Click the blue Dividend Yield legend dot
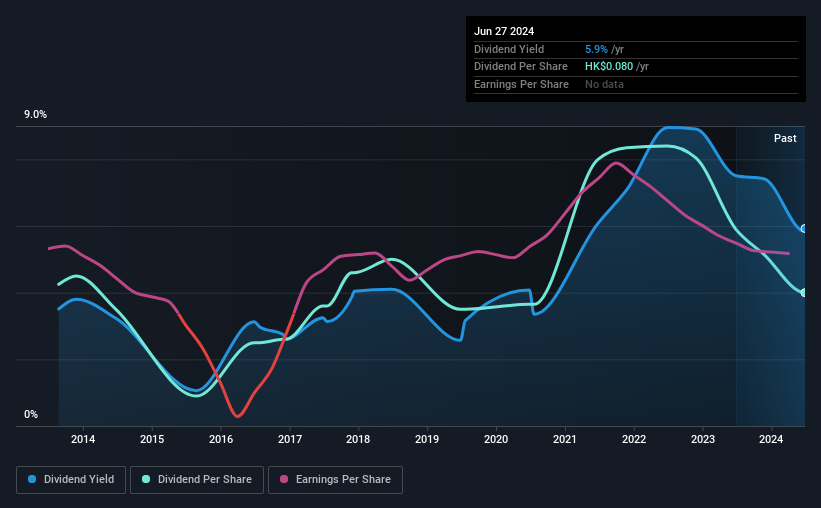This screenshot has width=821, height=508. [x=32, y=479]
